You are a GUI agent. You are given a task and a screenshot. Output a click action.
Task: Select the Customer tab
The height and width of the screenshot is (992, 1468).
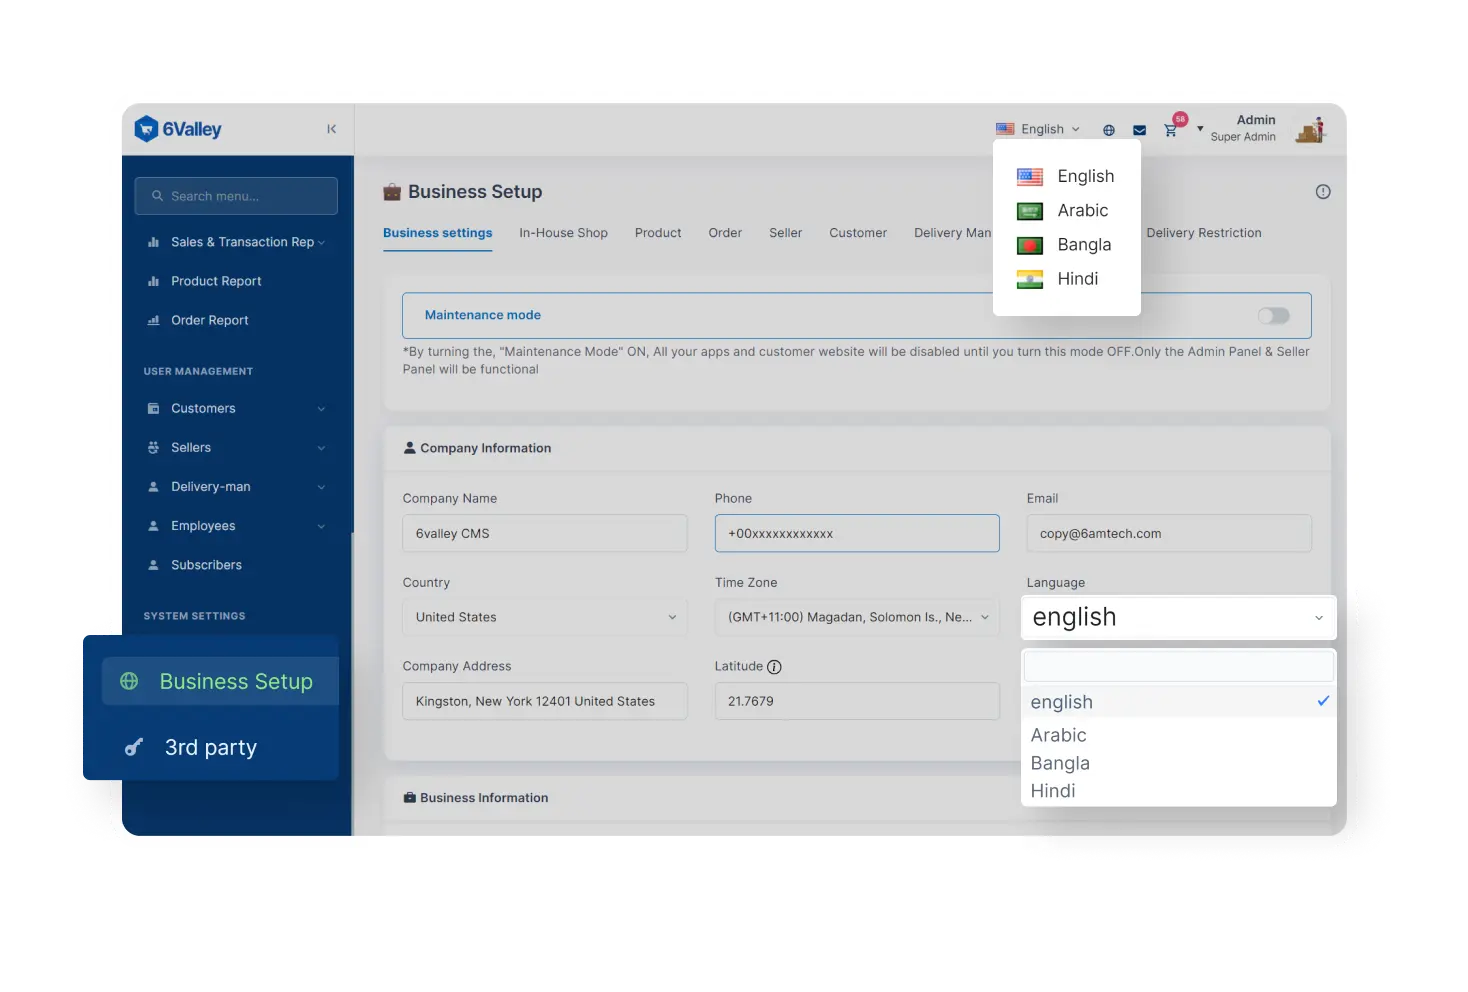[857, 232]
